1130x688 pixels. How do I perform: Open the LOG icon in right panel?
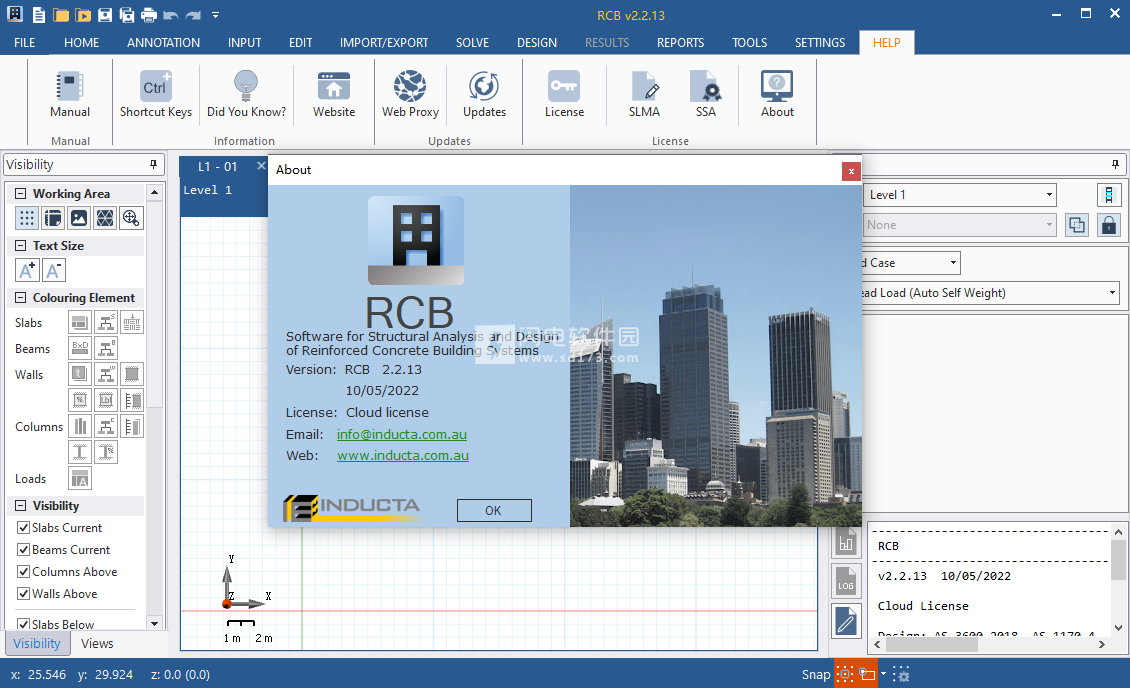tap(846, 581)
